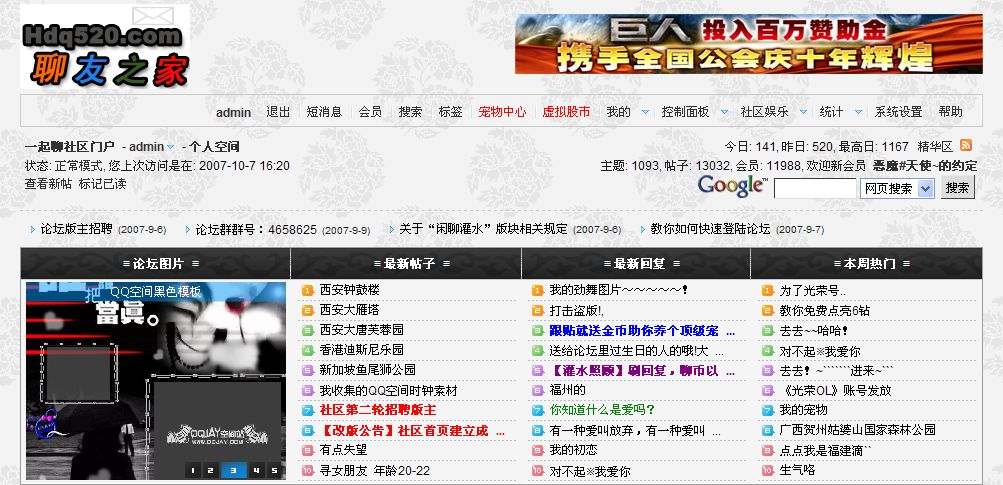Click number 10 icon beside 生气咯

click(768, 471)
